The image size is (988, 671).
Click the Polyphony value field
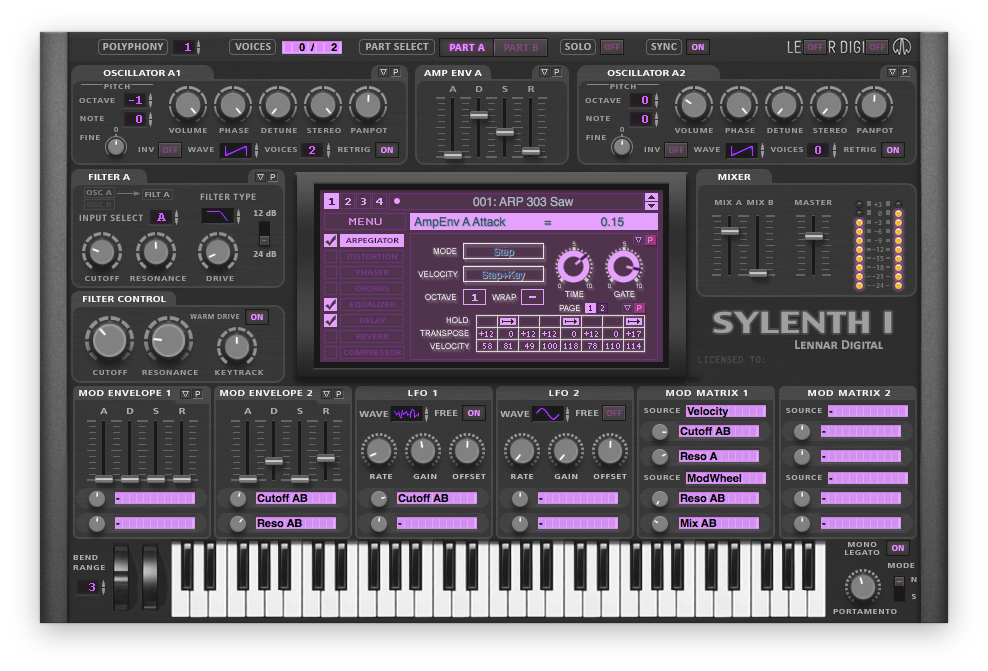click(x=187, y=47)
